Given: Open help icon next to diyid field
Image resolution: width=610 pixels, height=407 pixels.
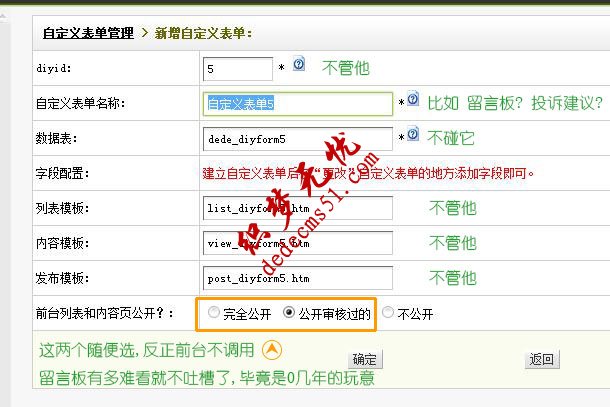Looking at the screenshot, I should 299,64.
